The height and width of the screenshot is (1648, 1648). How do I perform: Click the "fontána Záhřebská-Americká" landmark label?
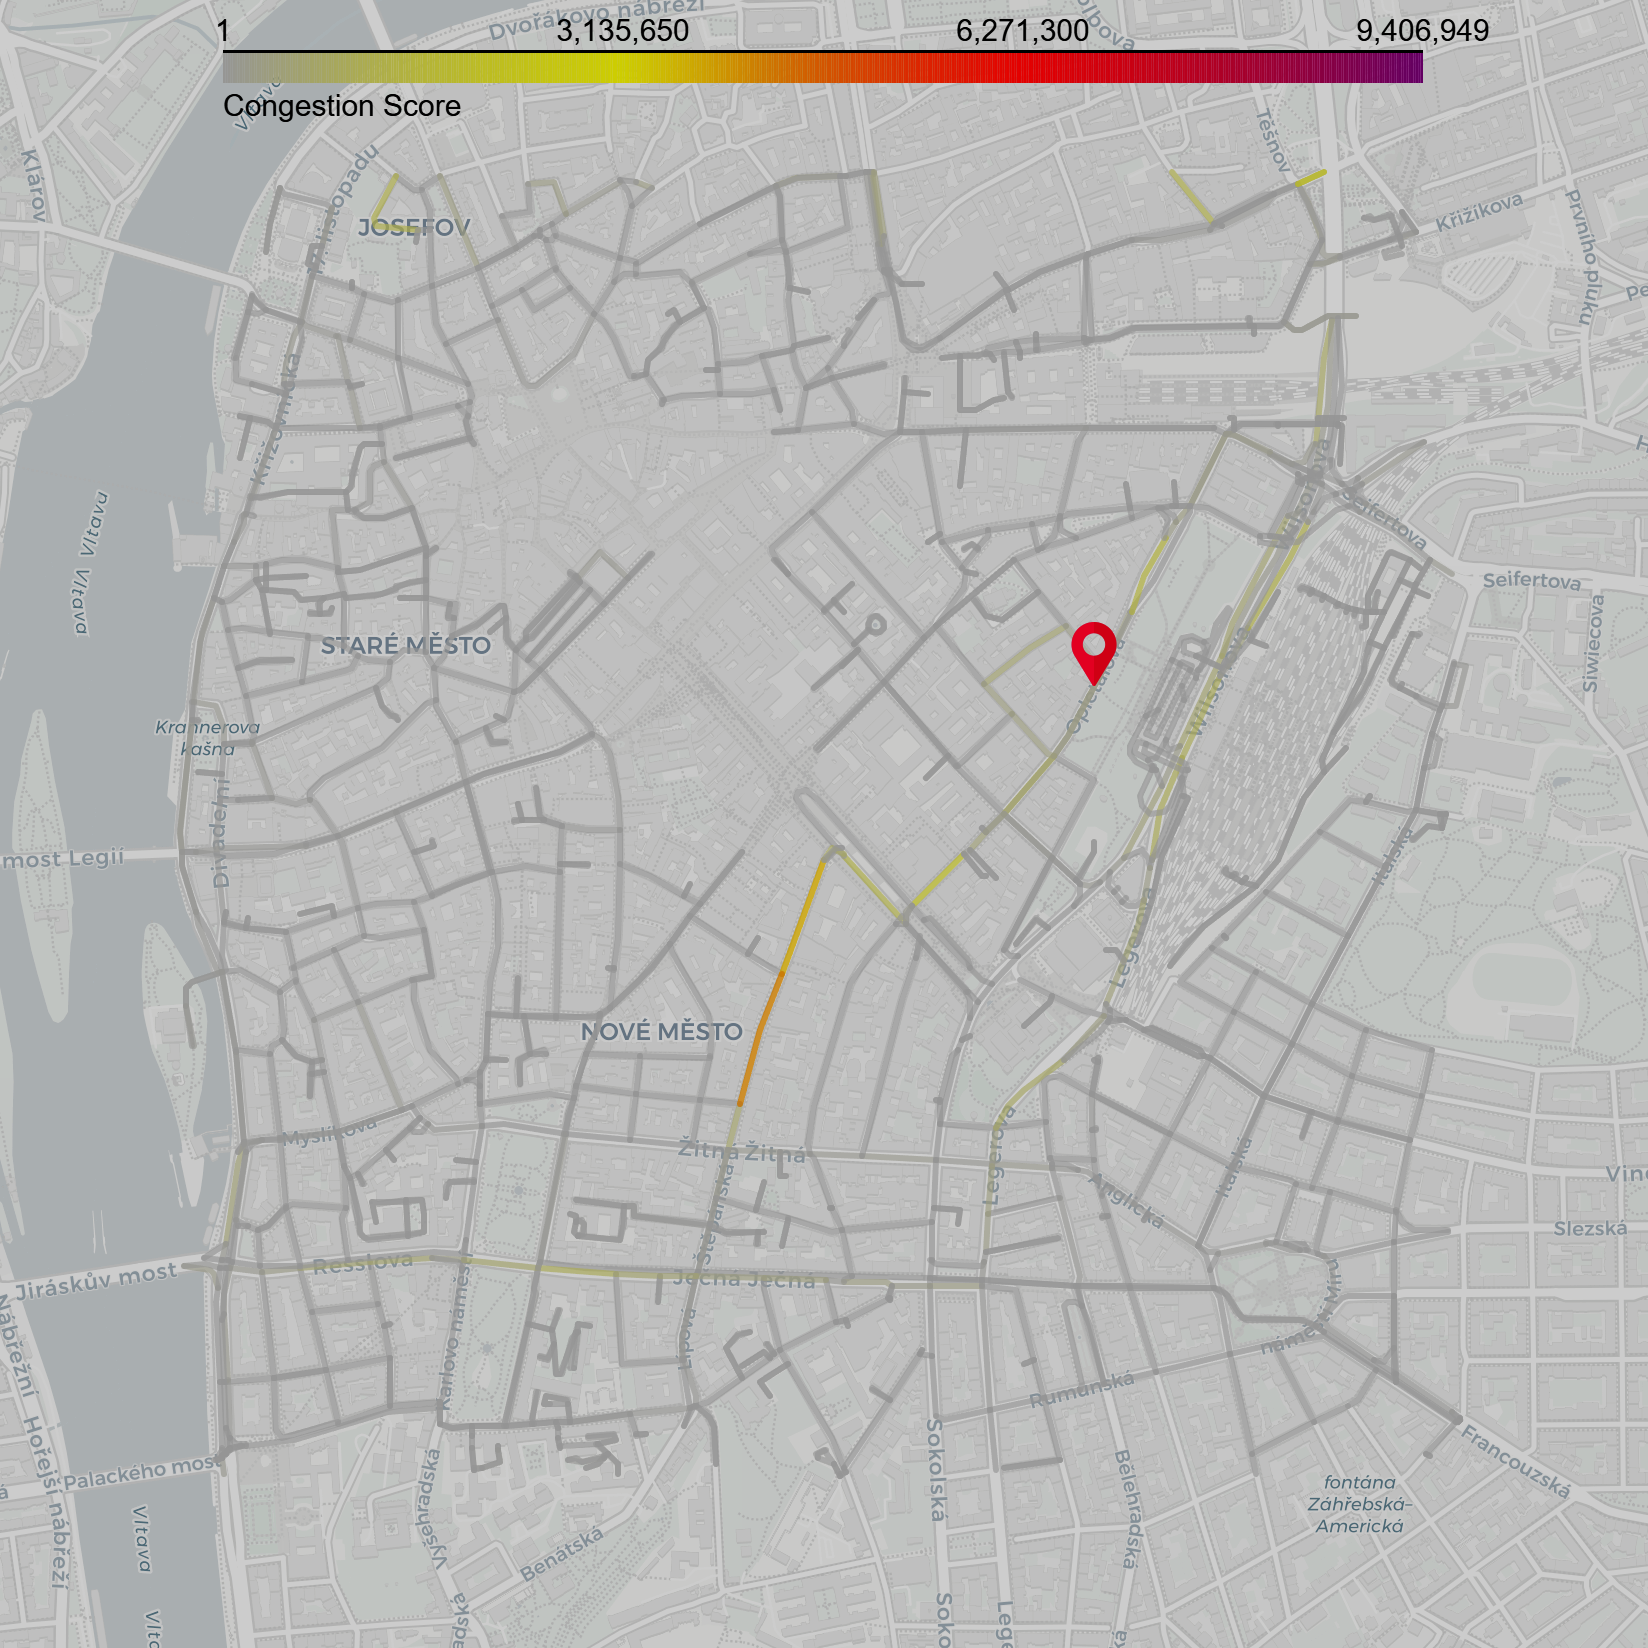coord(1360,1504)
